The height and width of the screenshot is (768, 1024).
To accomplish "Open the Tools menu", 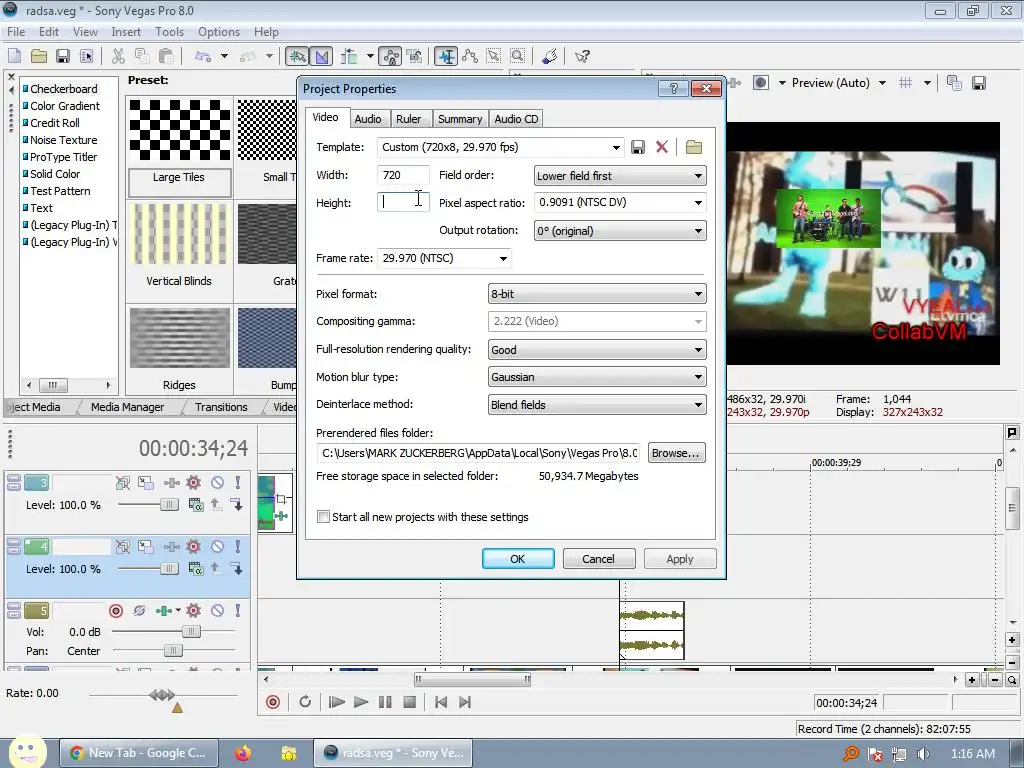I will (x=169, y=31).
